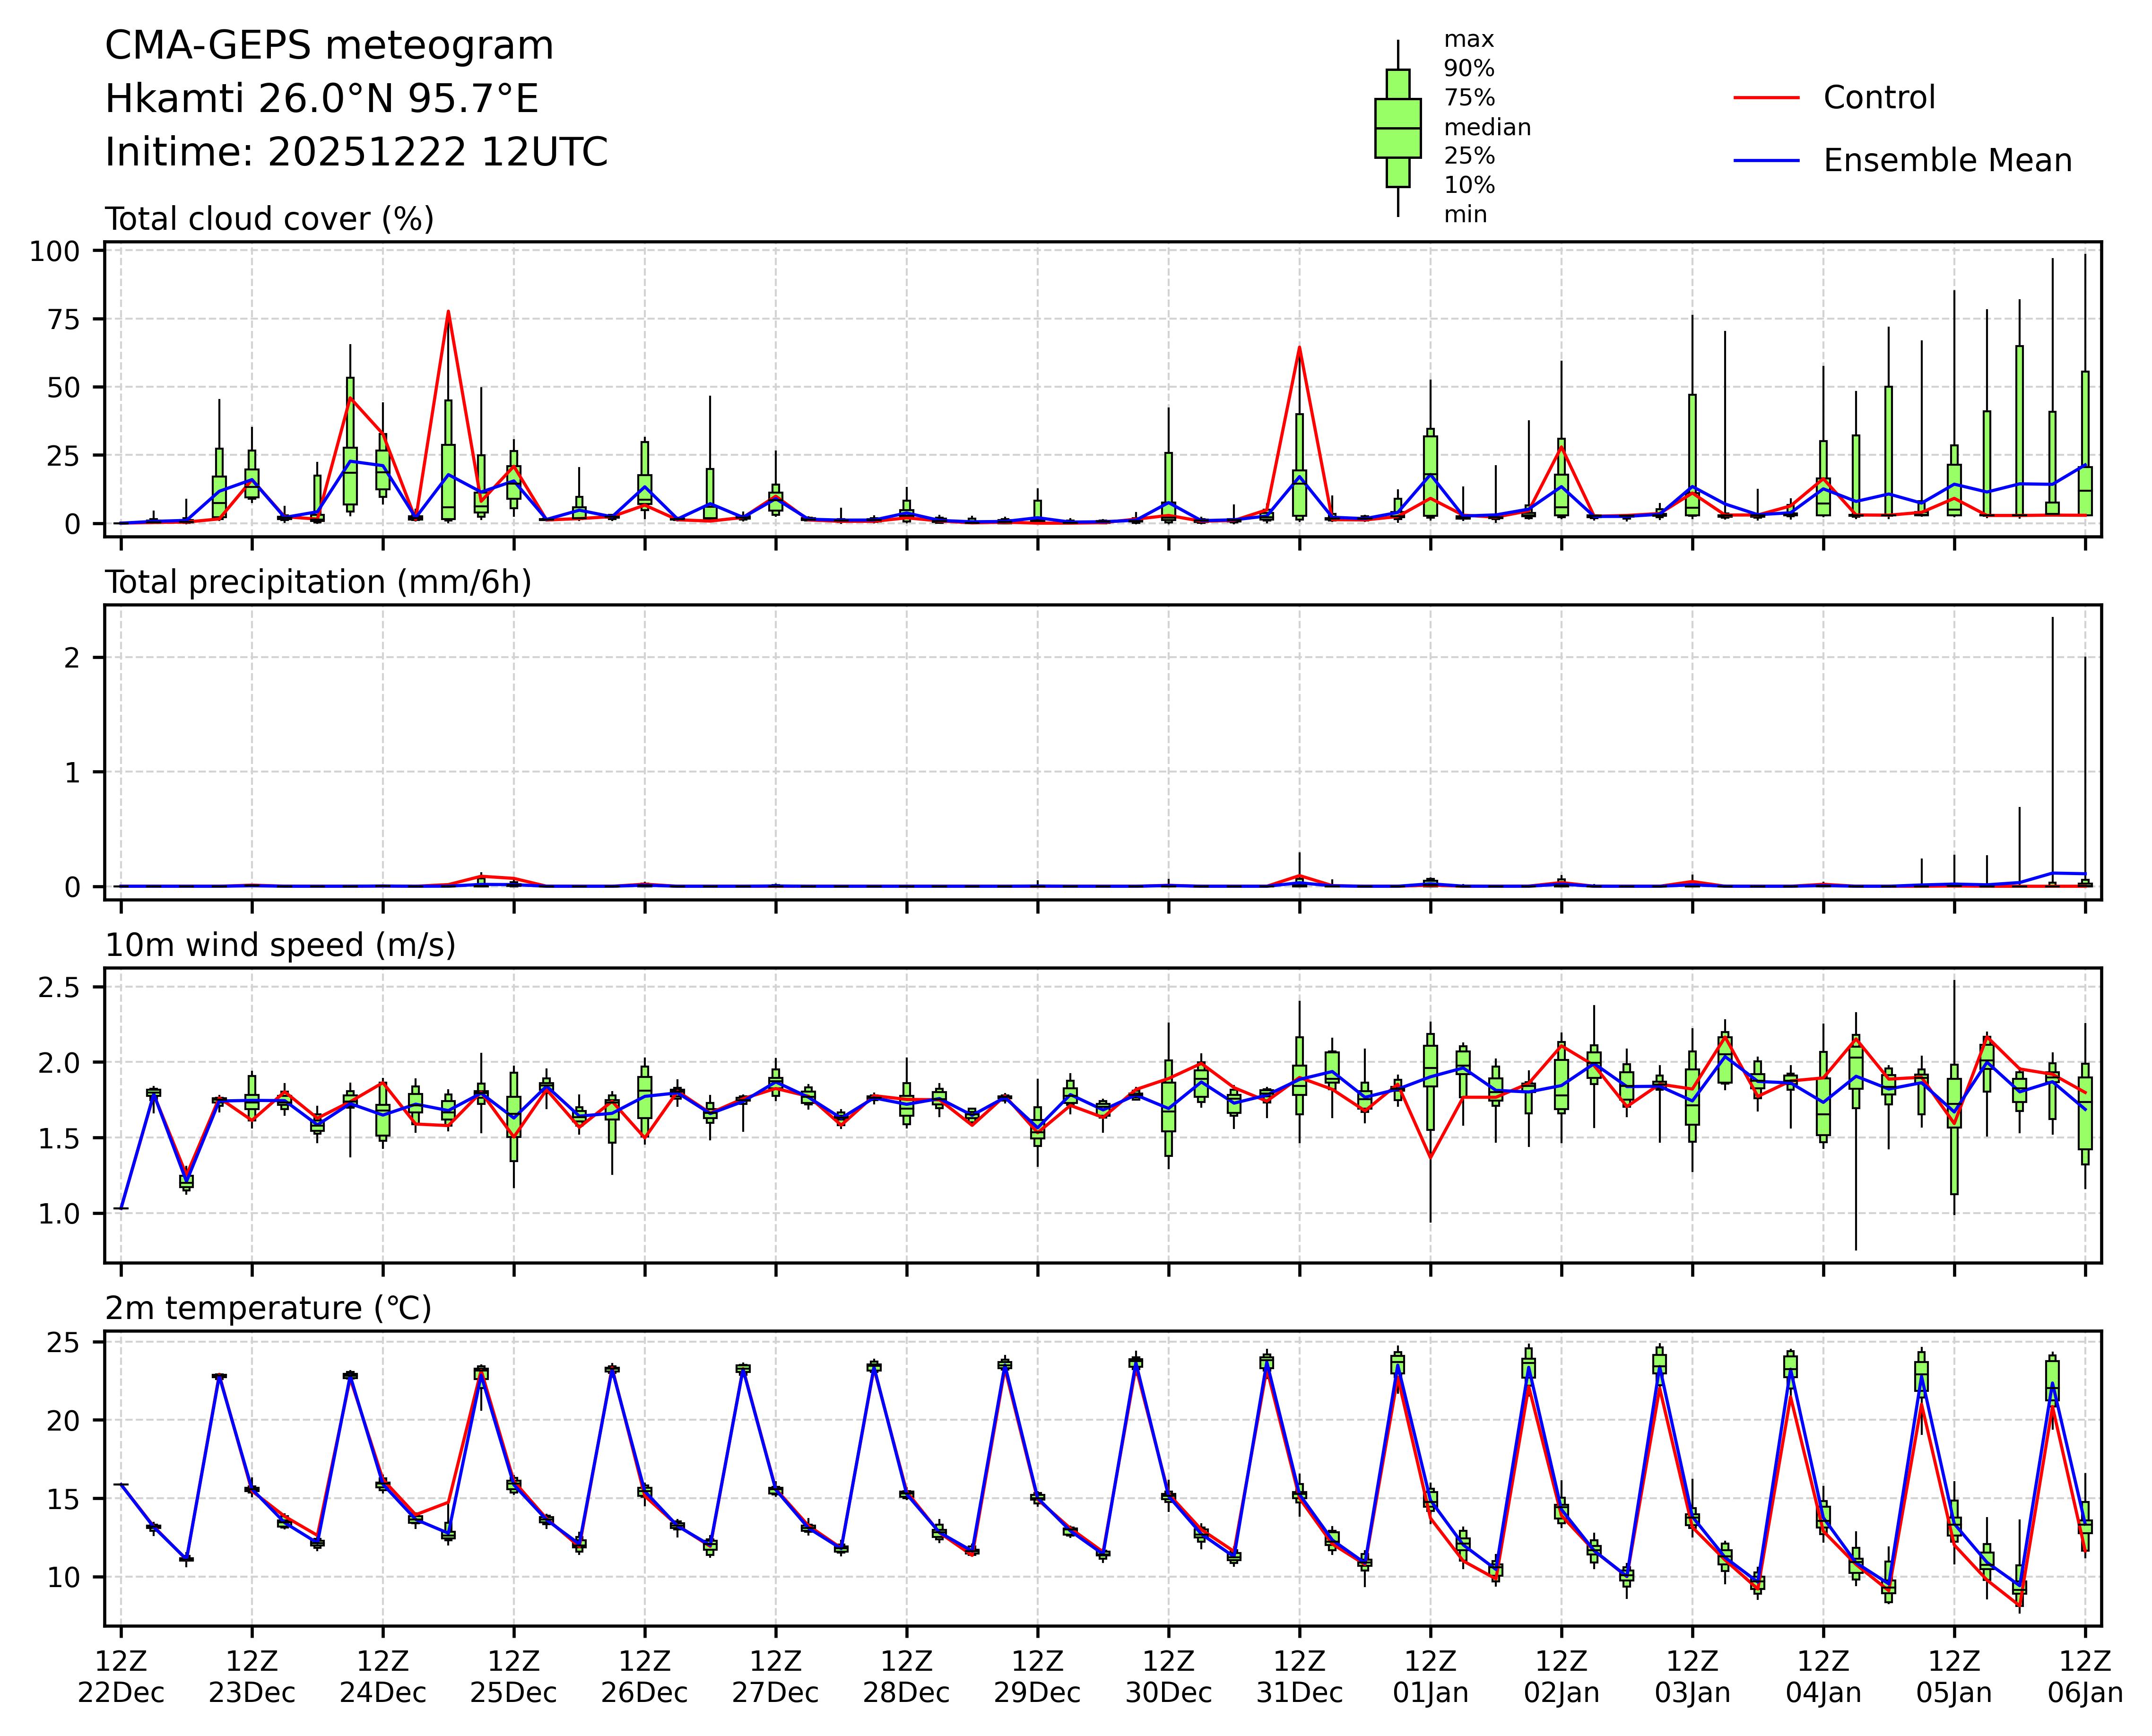Click the 12Z 01Jan axis label
The height and width of the screenshot is (1736, 2152).
[1430, 1677]
